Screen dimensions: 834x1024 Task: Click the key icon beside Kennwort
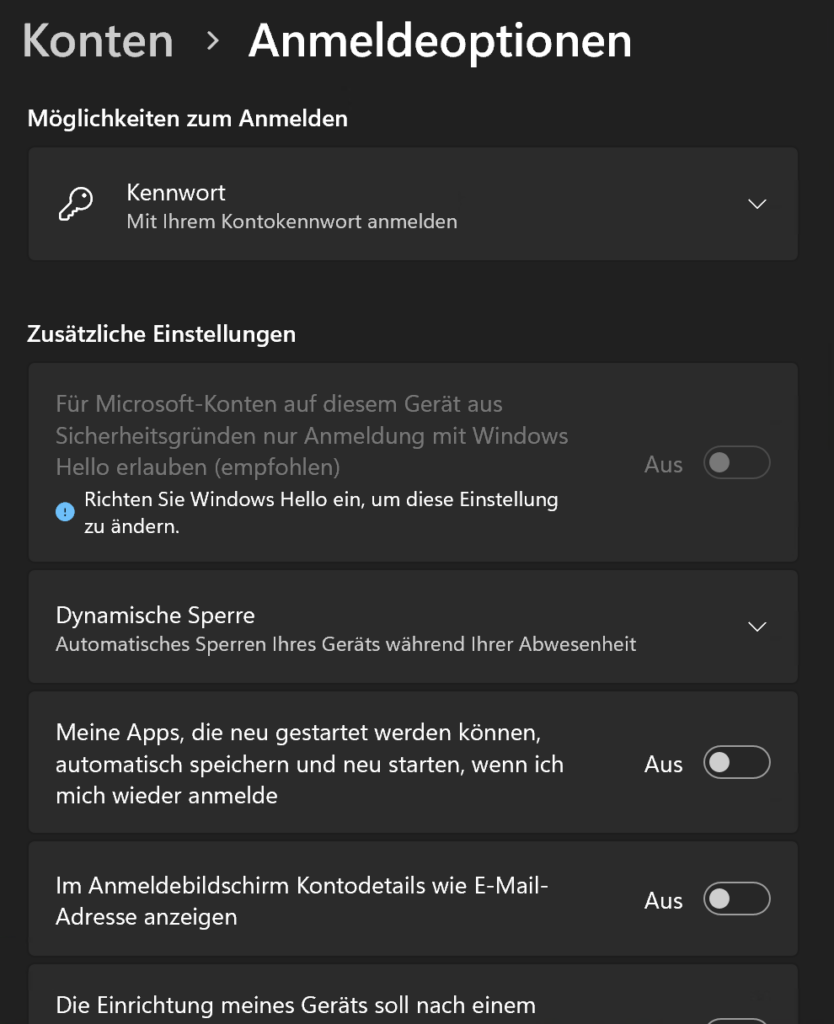[x=76, y=204]
